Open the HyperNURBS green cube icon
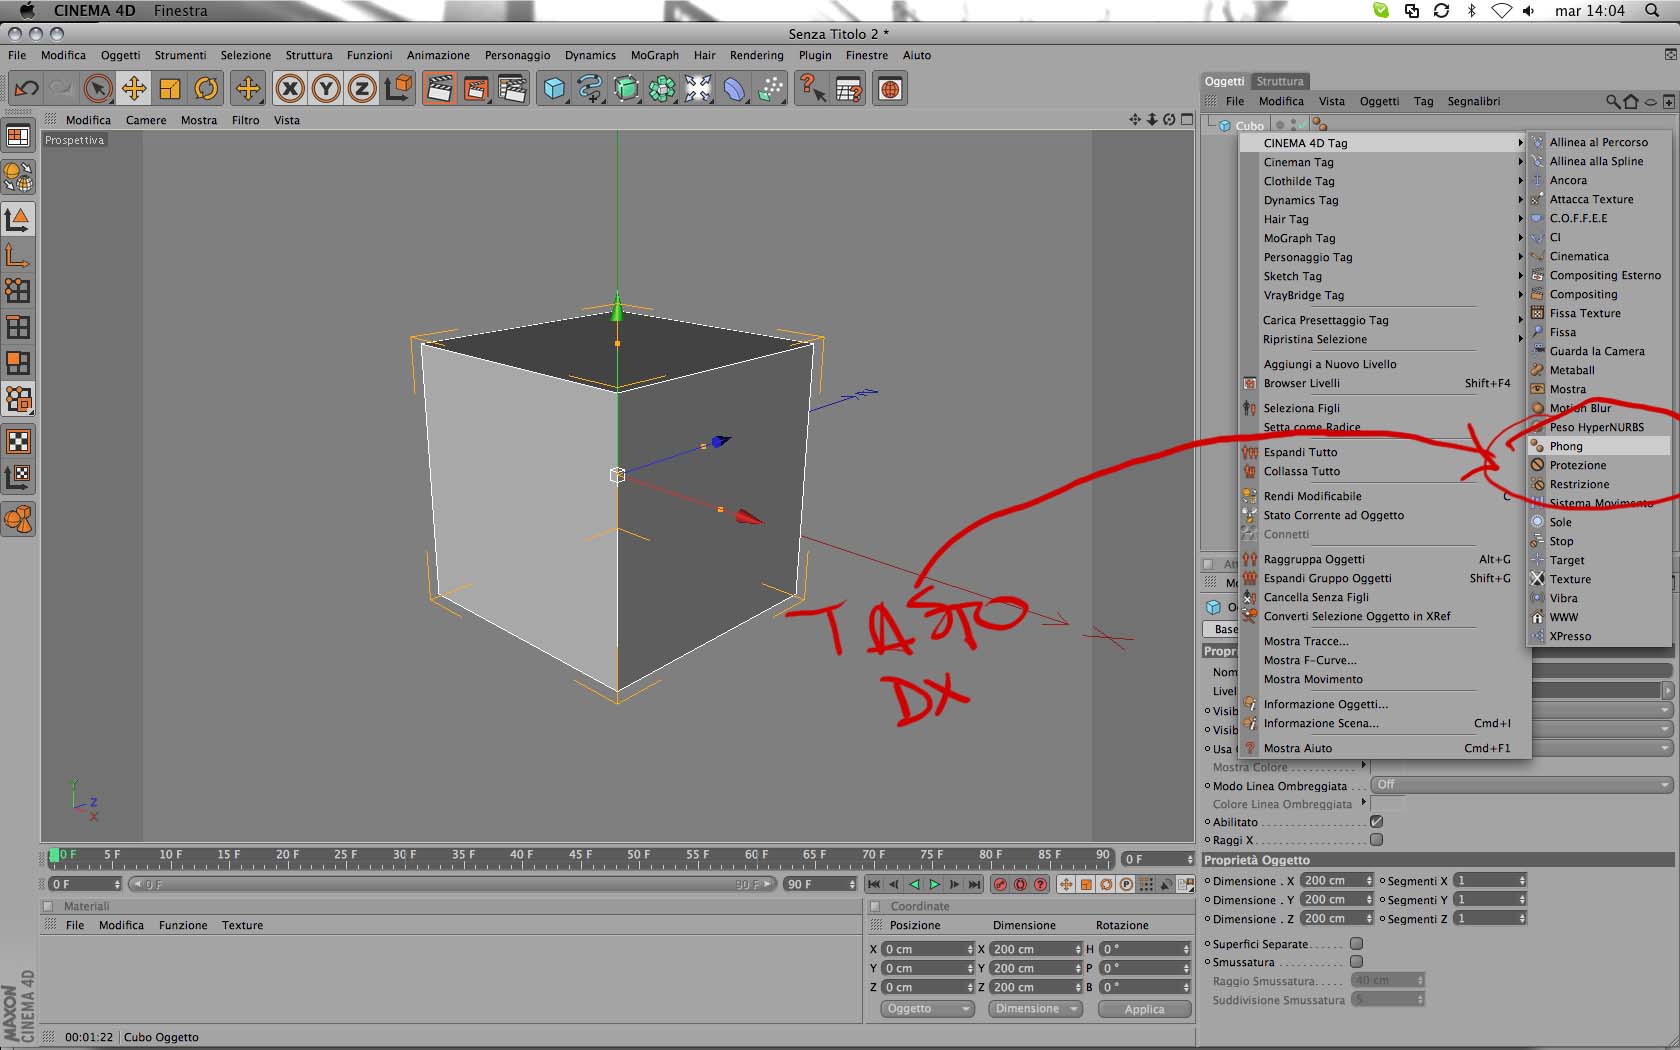Image resolution: width=1680 pixels, height=1050 pixels. 626,89
